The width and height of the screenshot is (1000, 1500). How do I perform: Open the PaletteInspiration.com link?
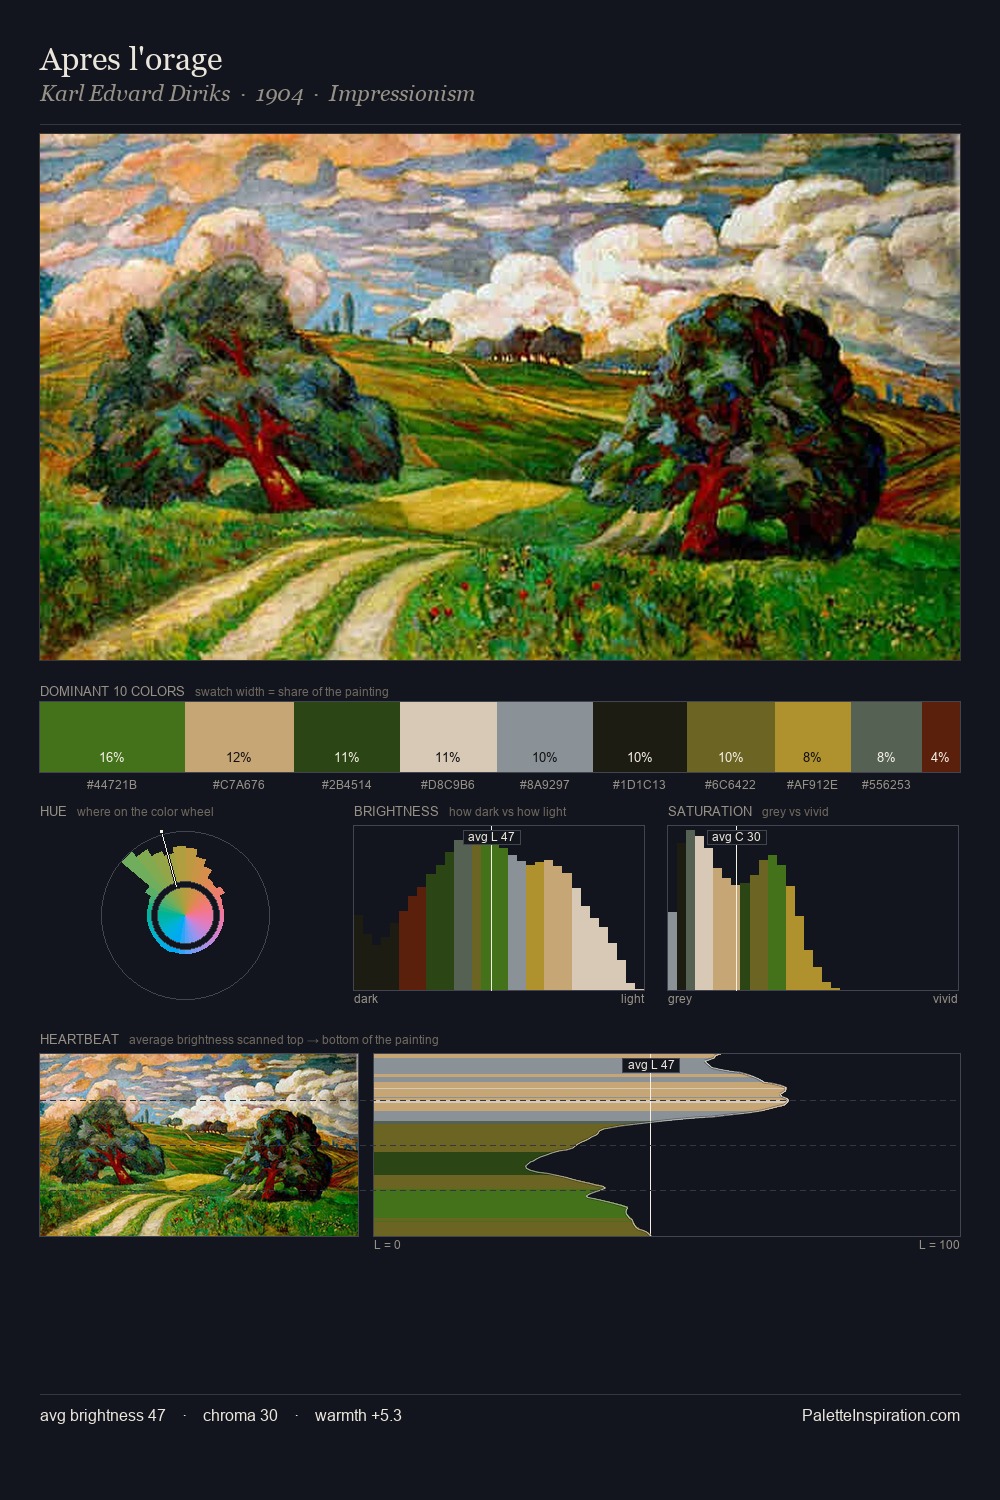881,1415
